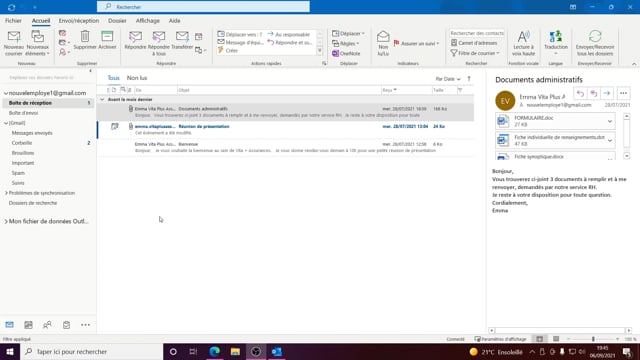Select quick action Déplacer vers : ?
This screenshot has height=360, width=640.
[240, 34]
